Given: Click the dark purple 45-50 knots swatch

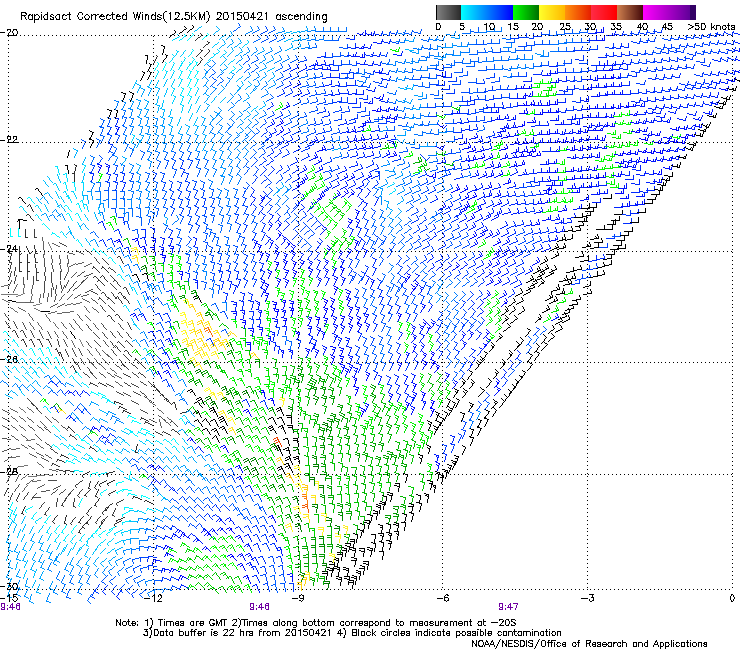Looking at the screenshot, I should 682,12.
